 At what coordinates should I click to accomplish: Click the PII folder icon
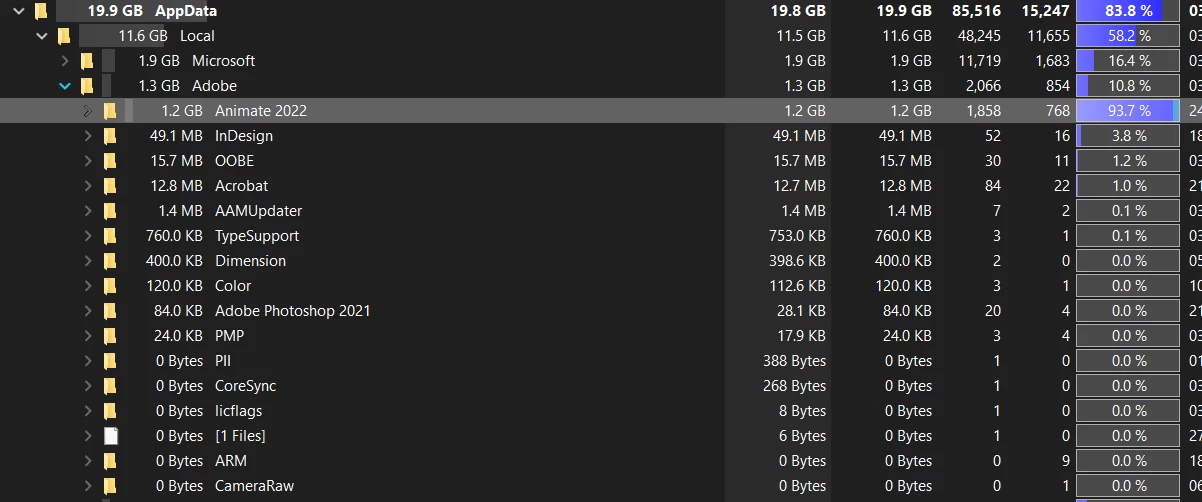pyautogui.click(x=110, y=361)
